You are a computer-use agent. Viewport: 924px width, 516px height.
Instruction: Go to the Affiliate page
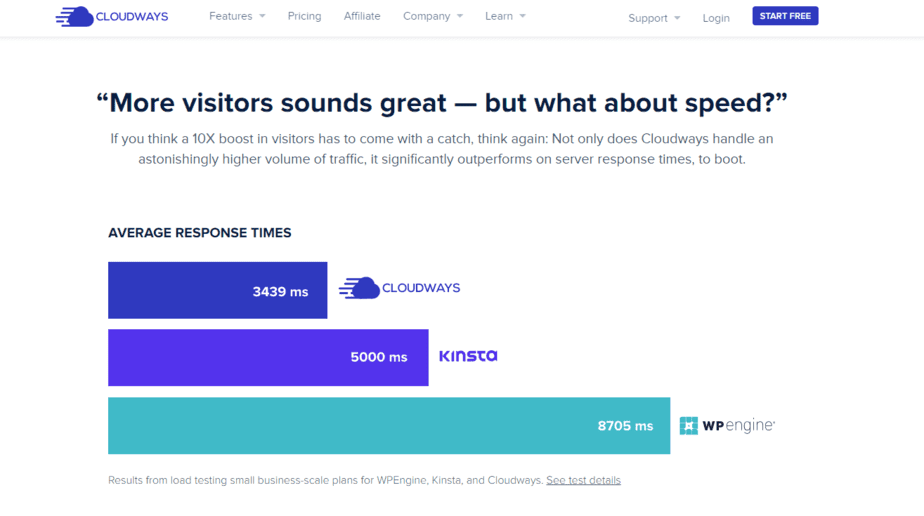point(362,16)
